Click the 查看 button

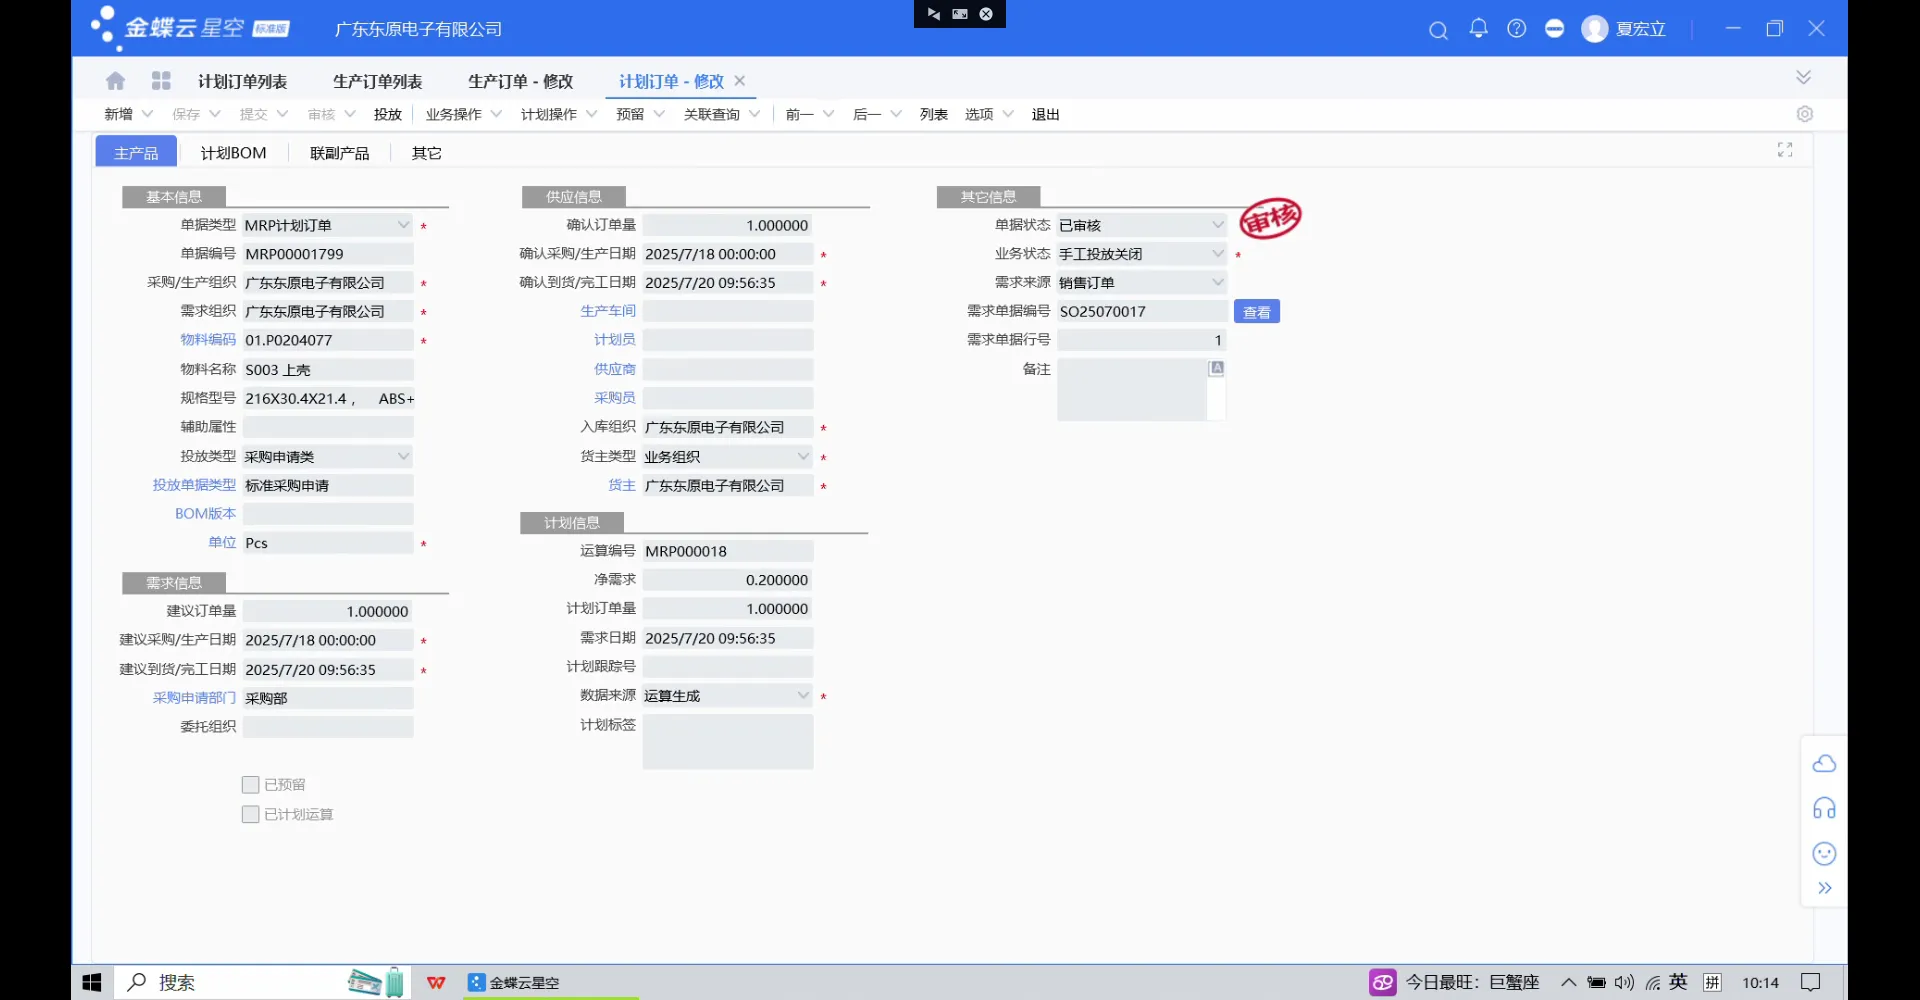1256,312
